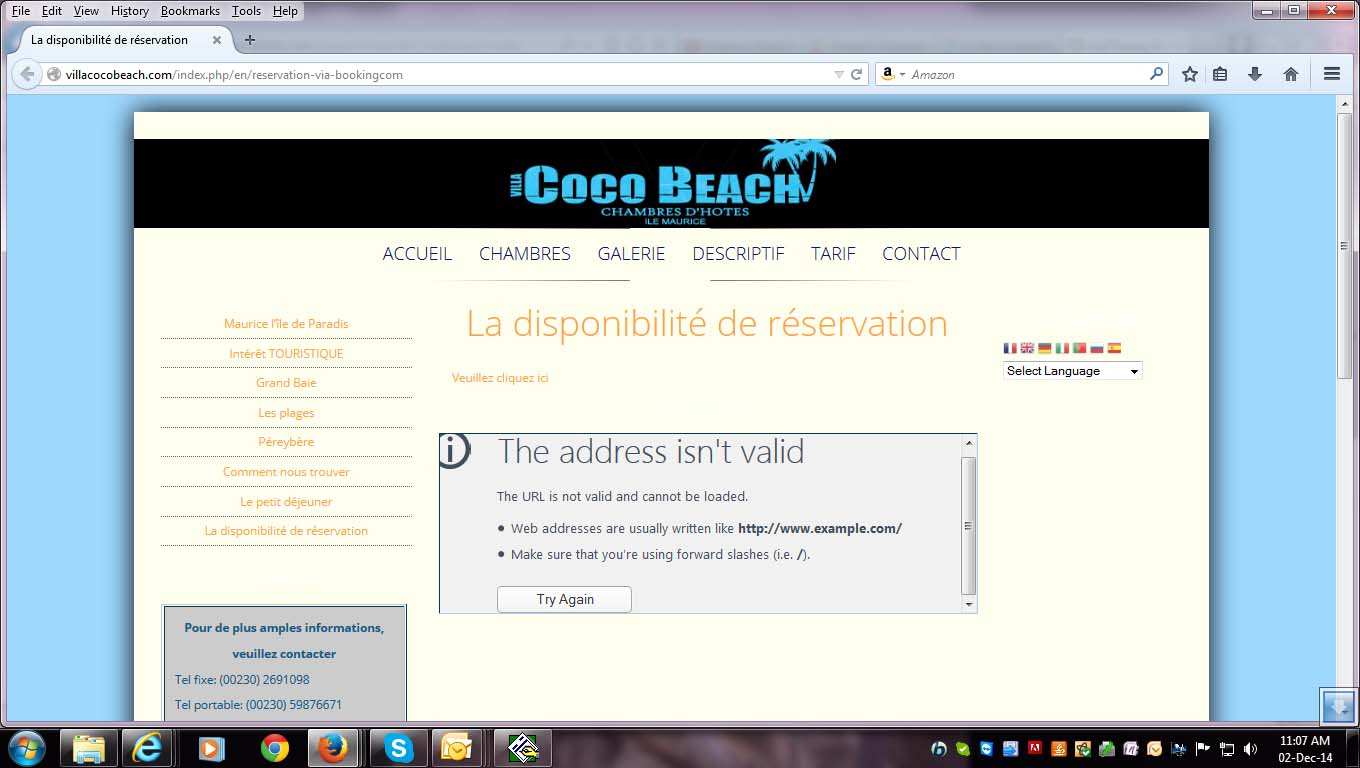
Task: Open the Bookmarks menu
Action: click(x=190, y=11)
